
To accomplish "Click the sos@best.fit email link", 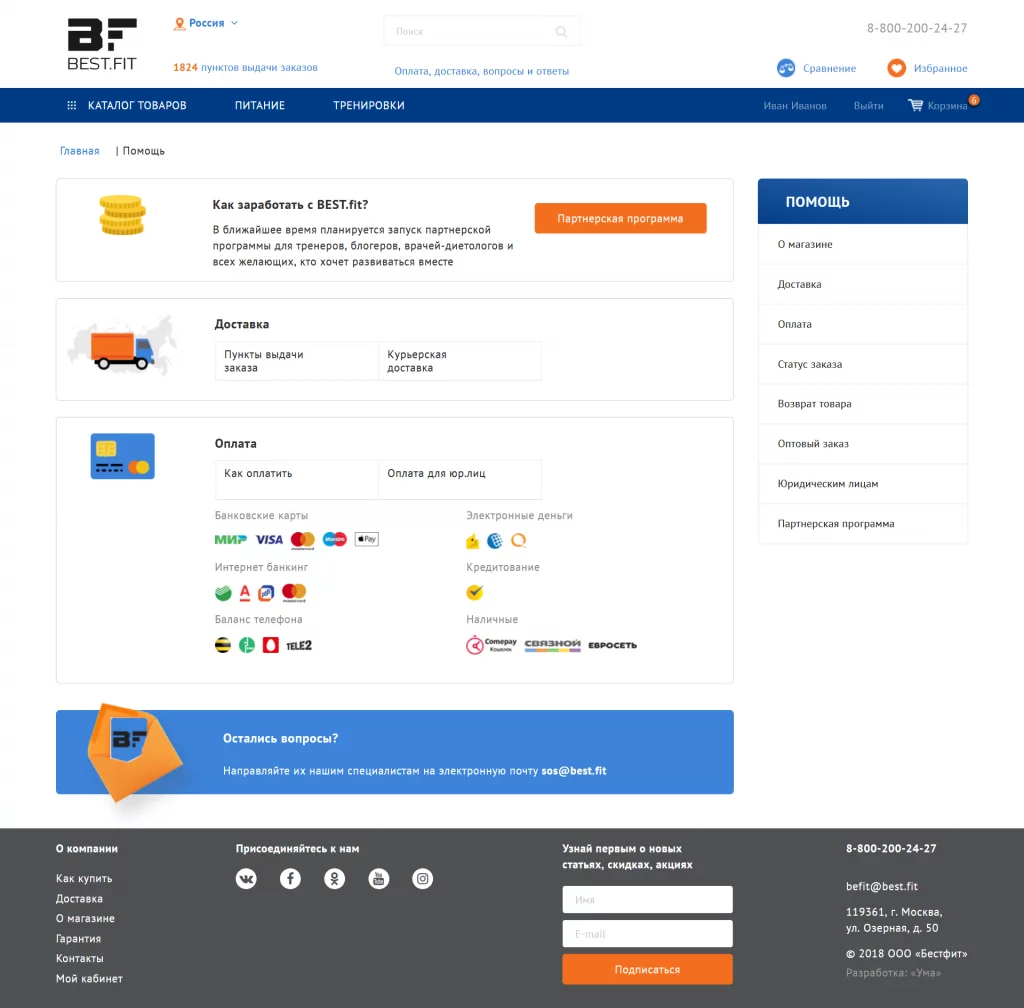I will click(574, 771).
